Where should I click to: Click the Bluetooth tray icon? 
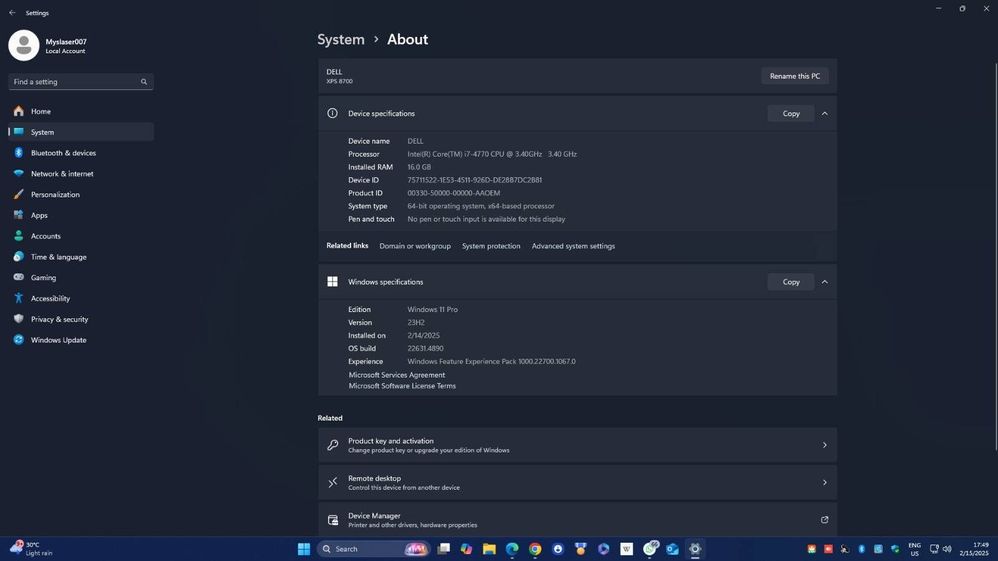pos(861,549)
